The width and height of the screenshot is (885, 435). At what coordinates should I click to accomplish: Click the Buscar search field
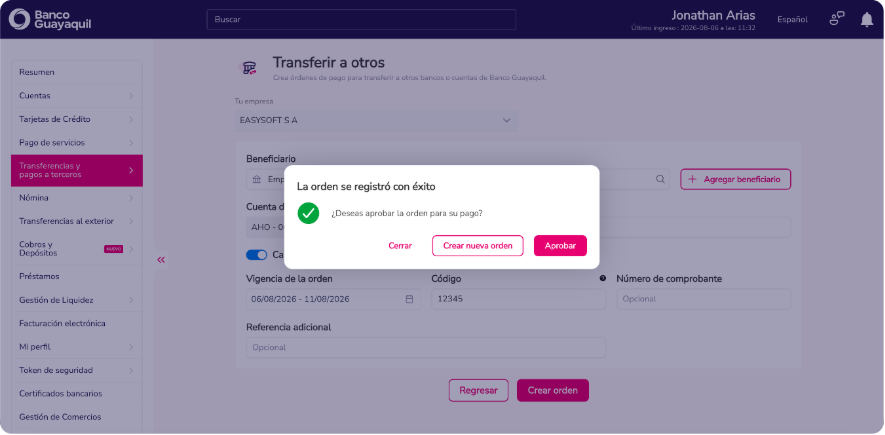(x=361, y=19)
